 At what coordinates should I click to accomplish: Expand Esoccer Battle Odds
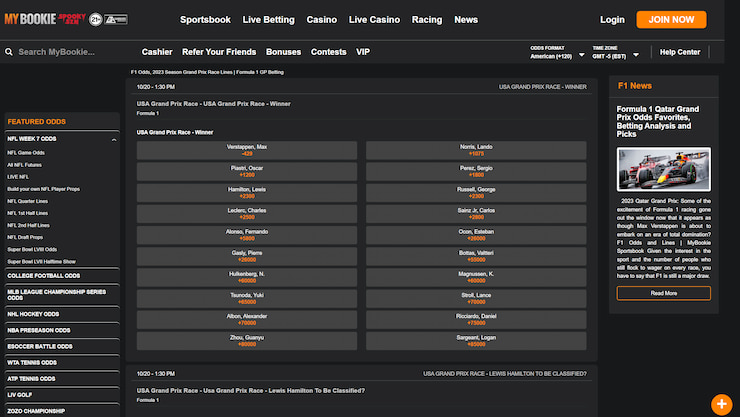(x=62, y=346)
